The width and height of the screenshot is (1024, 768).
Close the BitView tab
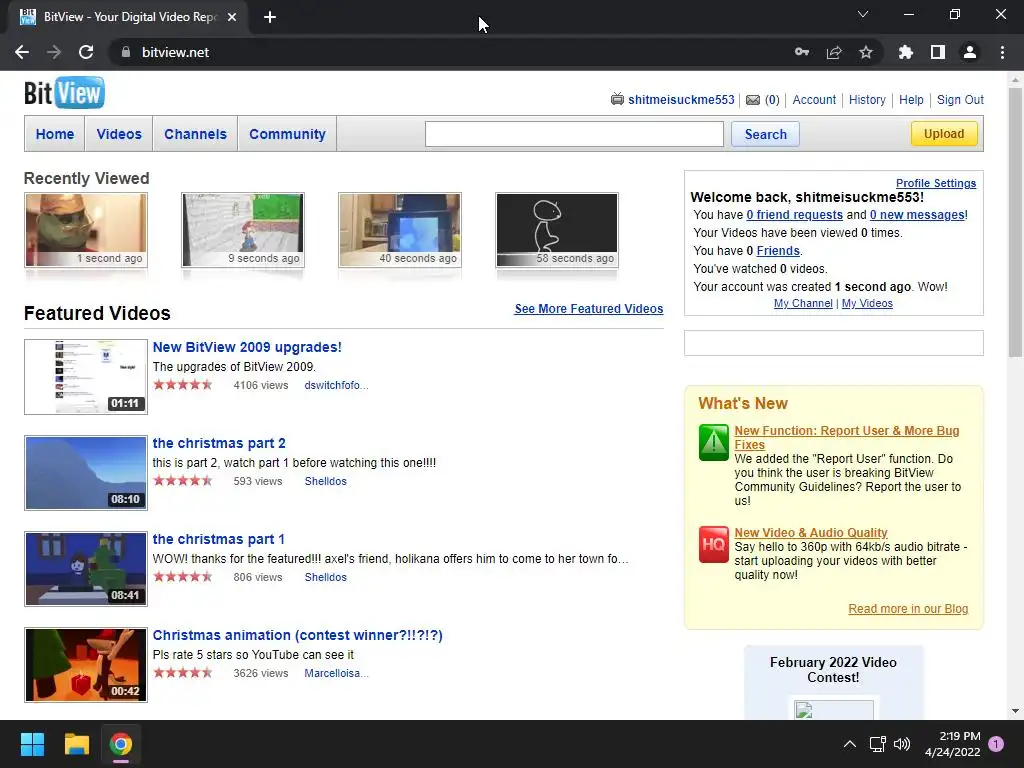pyautogui.click(x=232, y=17)
